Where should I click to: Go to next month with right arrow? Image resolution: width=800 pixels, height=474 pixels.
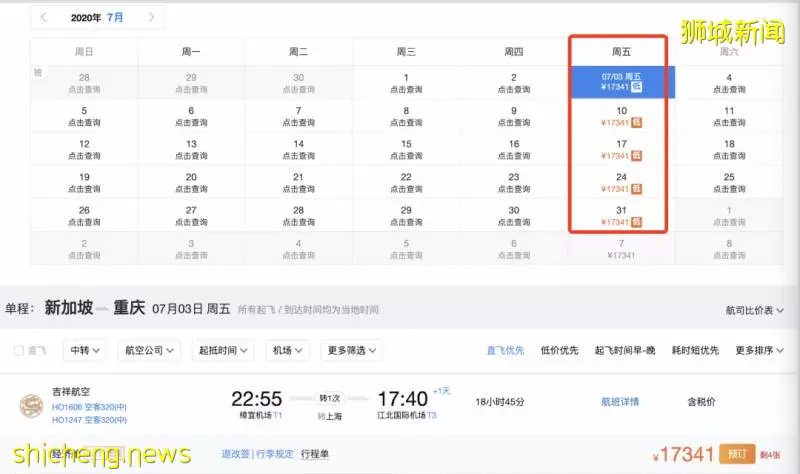point(152,17)
